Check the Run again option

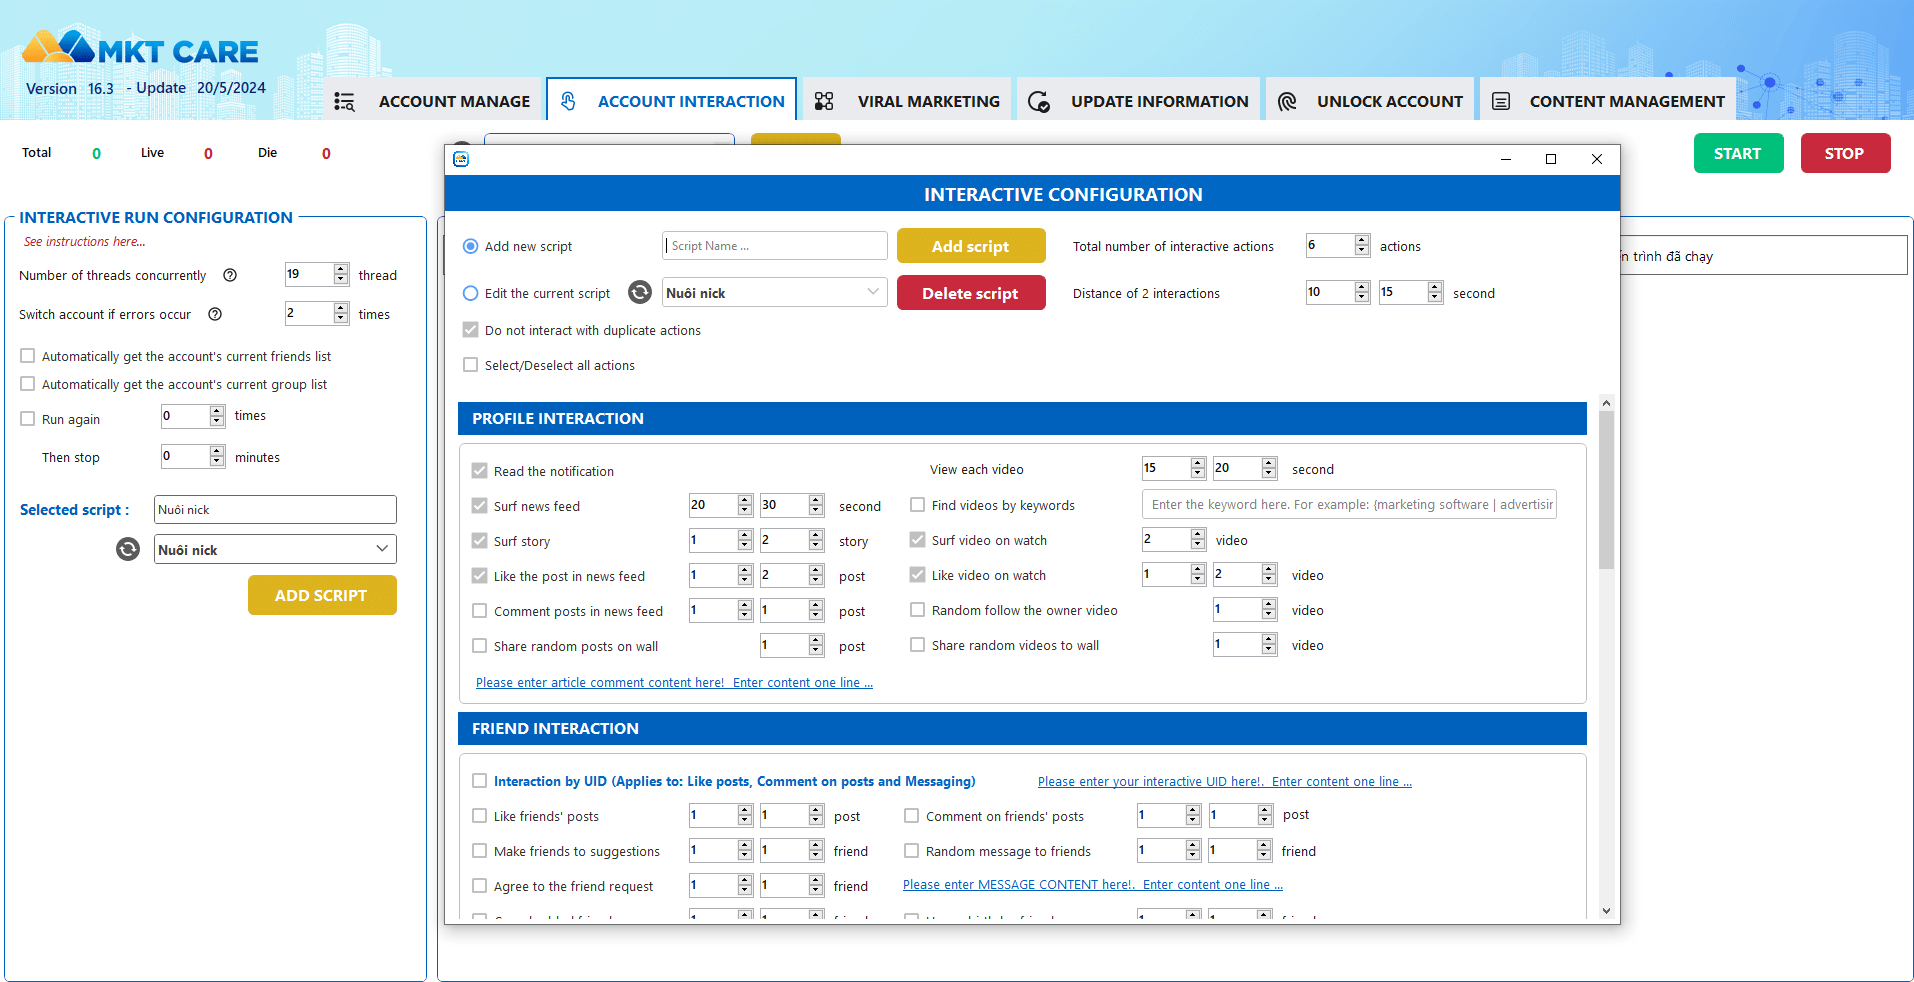[x=28, y=419]
